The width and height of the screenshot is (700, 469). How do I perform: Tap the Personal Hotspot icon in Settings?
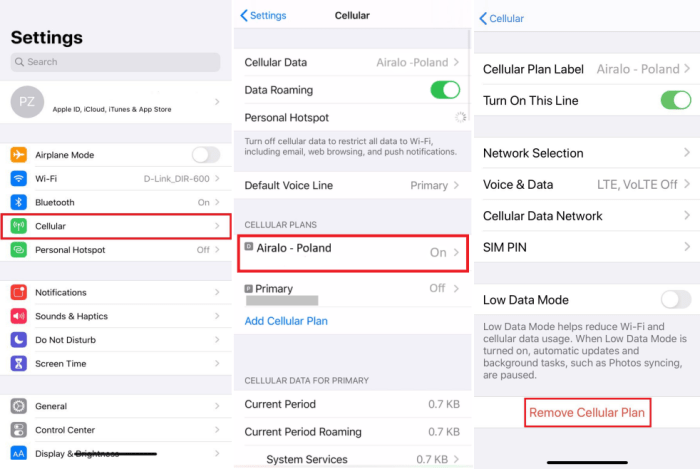point(19,250)
